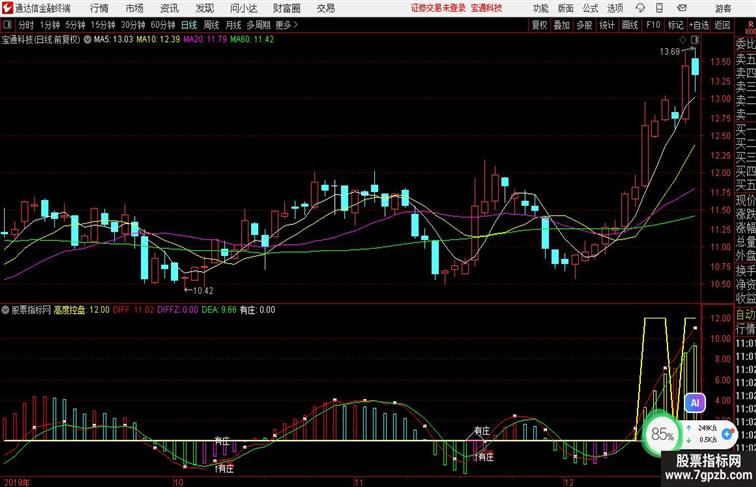Open the 交易 menu

325,8
